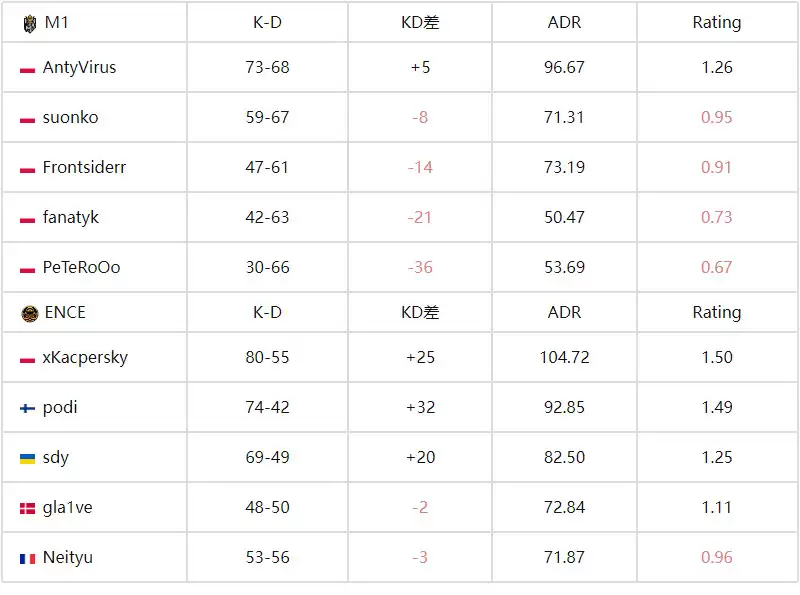This screenshot has width=800, height=595.
Task: Click the Polish flag beside xKacpersky
Action: (28, 358)
